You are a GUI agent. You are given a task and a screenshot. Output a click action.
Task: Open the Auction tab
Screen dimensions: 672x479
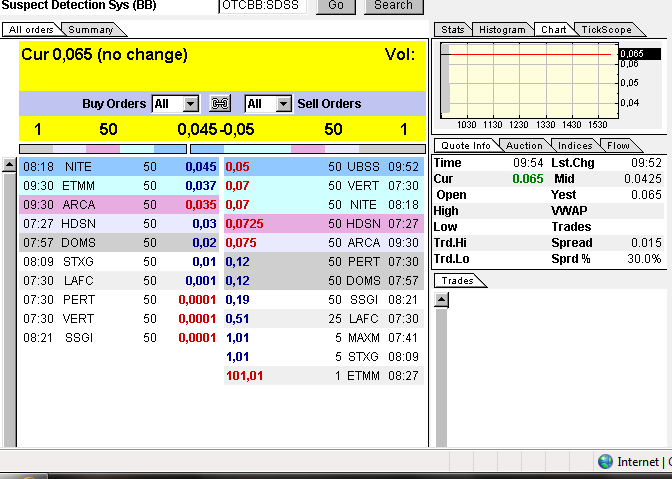coord(524,146)
